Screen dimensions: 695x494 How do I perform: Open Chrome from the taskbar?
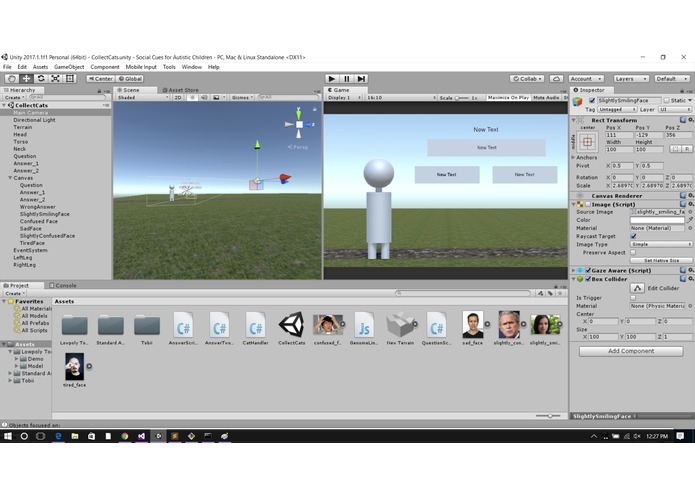(x=125, y=436)
